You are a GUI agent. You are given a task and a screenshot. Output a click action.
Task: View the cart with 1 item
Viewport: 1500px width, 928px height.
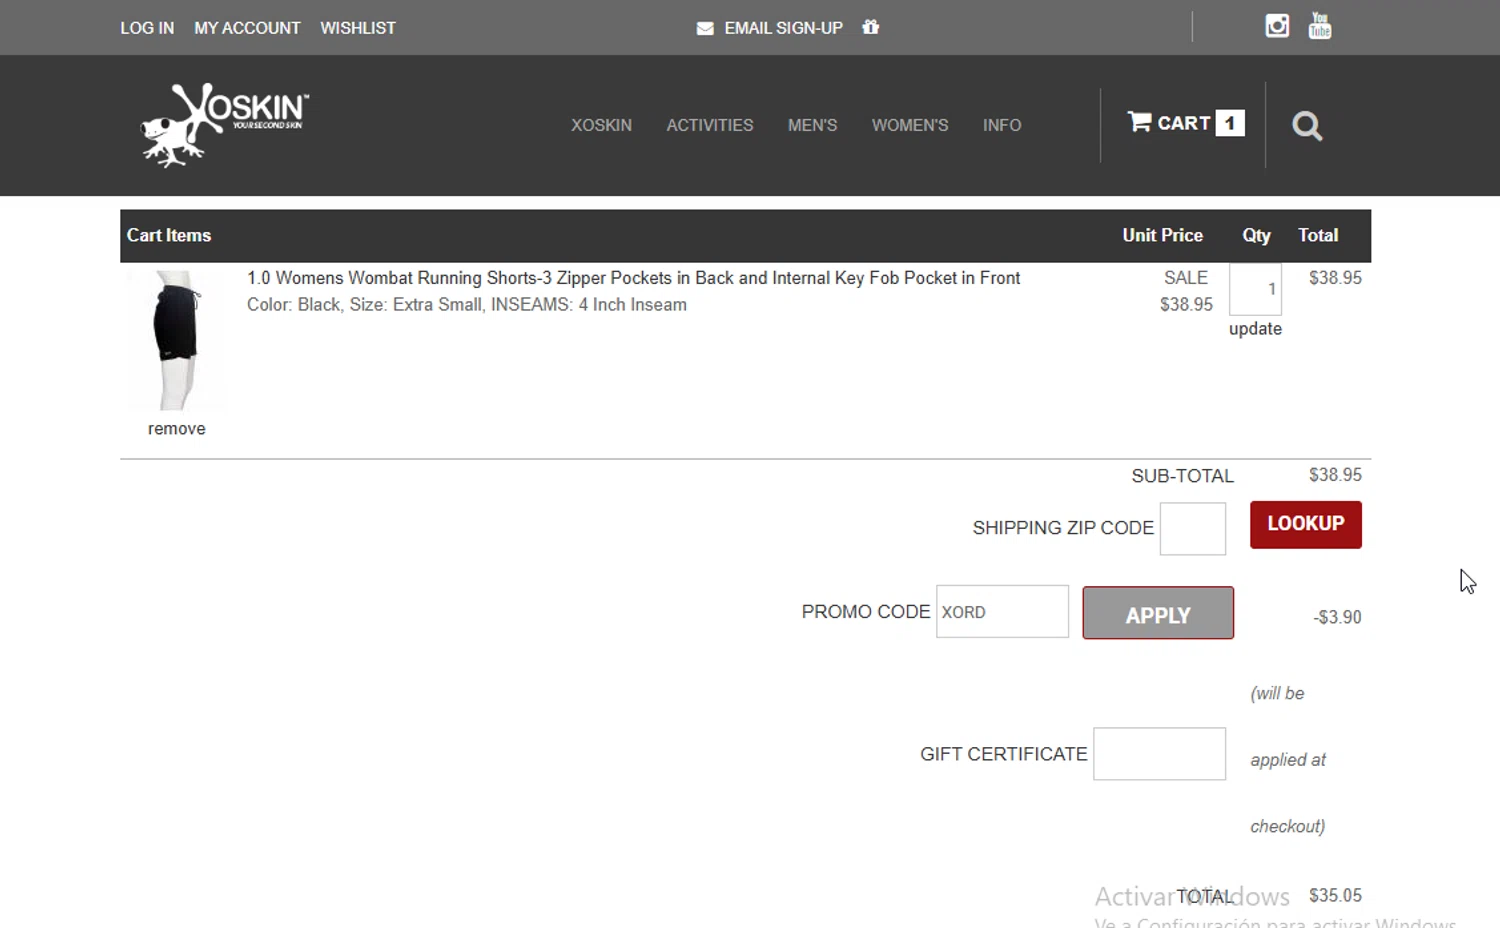tap(1186, 123)
